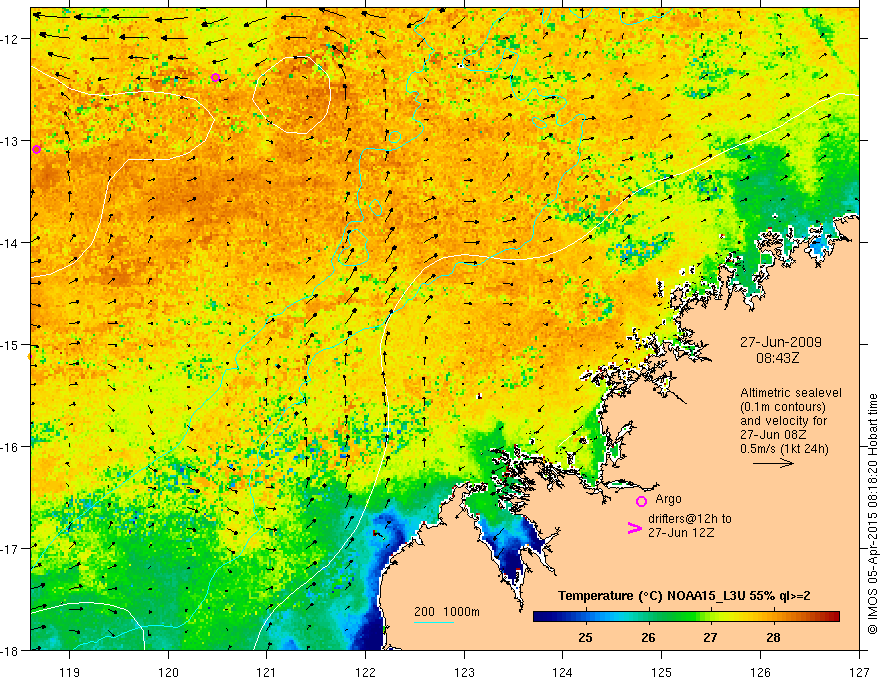Click the "200 1000m" depth contour label
The width and height of the screenshot is (880, 680).
pos(447,612)
